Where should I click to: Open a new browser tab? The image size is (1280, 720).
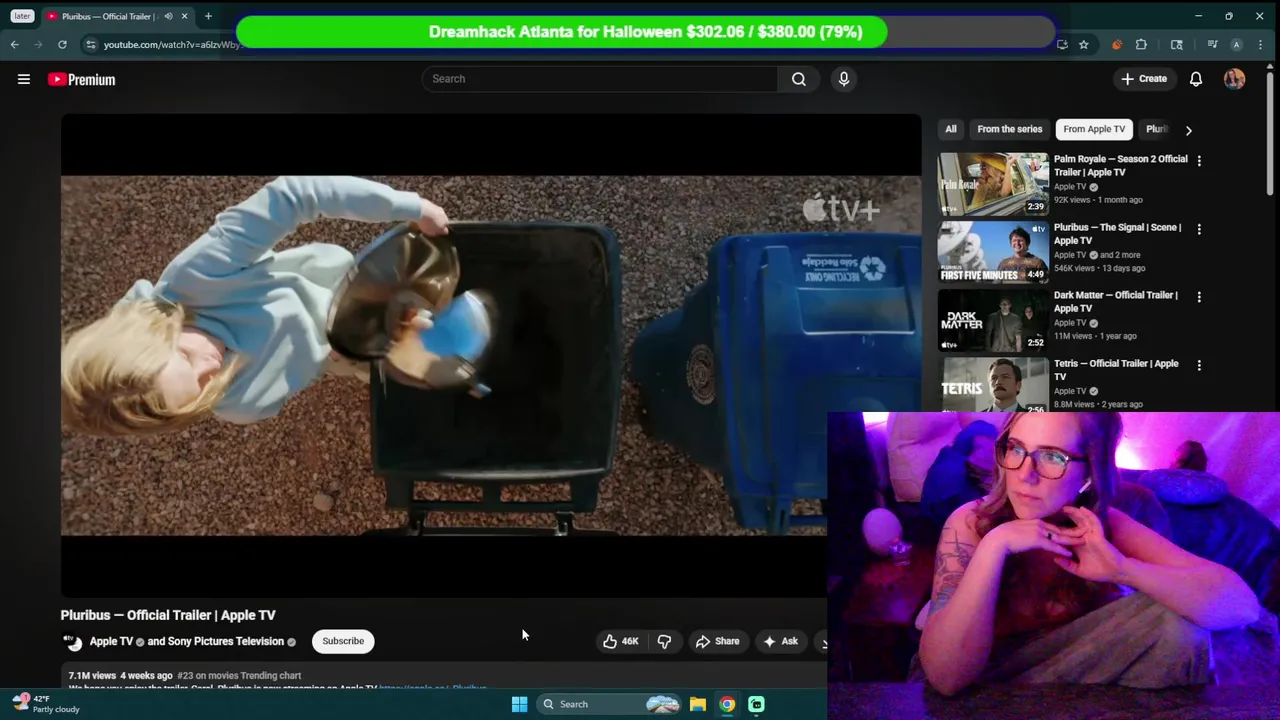208,16
